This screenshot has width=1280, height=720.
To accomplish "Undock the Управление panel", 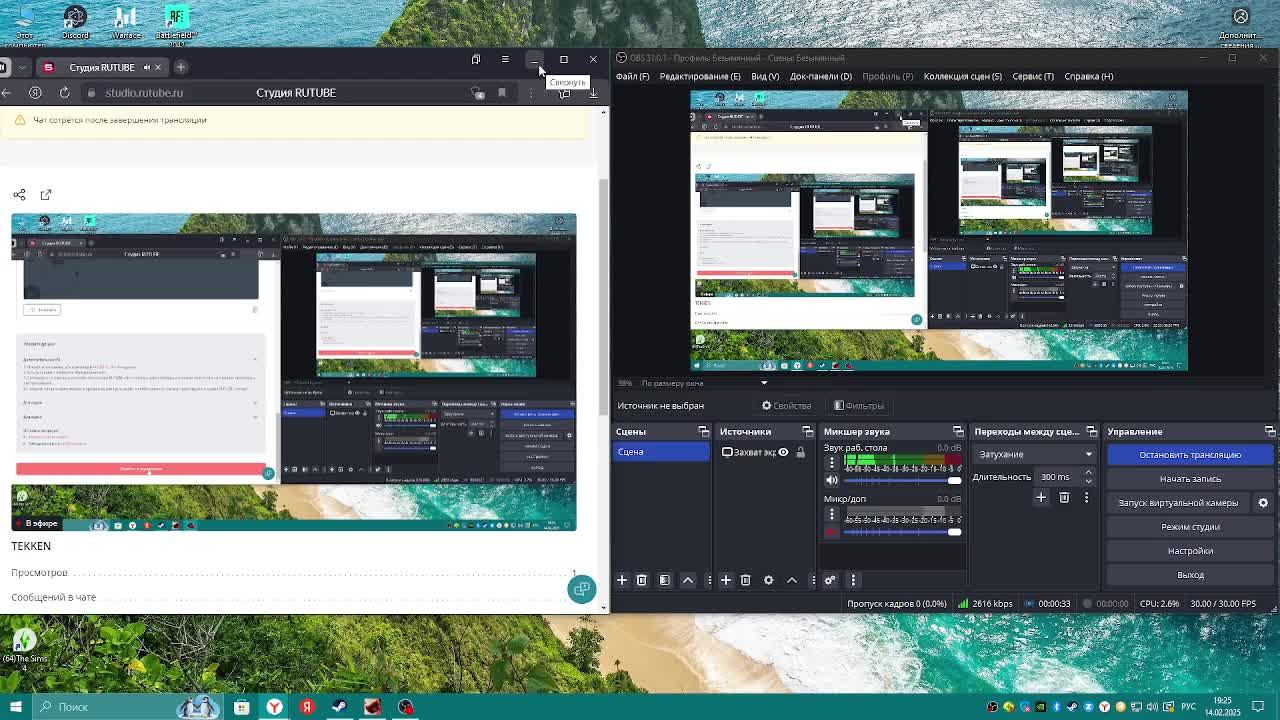I will pyautogui.click(x=1269, y=432).
